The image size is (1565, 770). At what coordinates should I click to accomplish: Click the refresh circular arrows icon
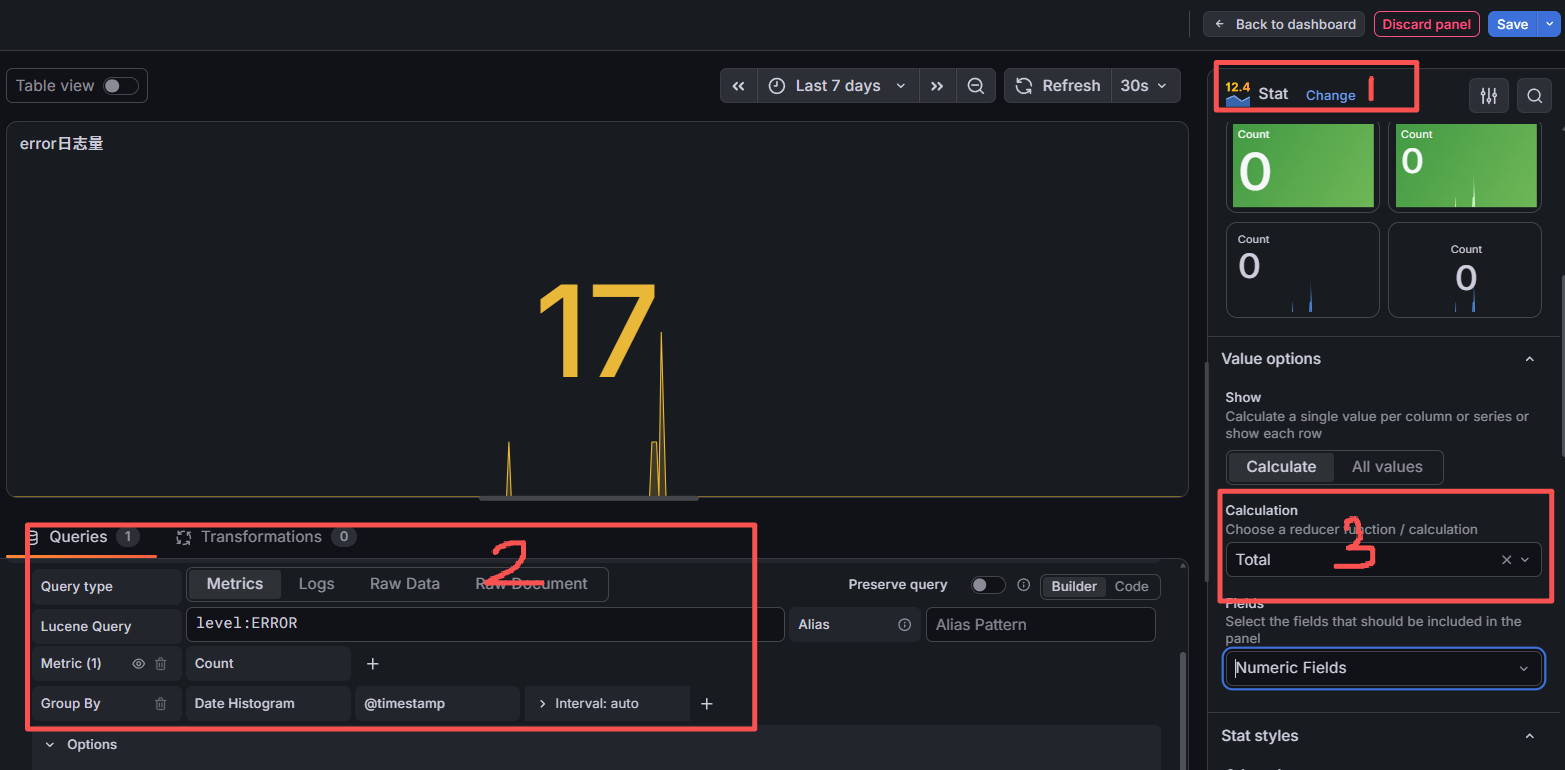pos(1024,86)
